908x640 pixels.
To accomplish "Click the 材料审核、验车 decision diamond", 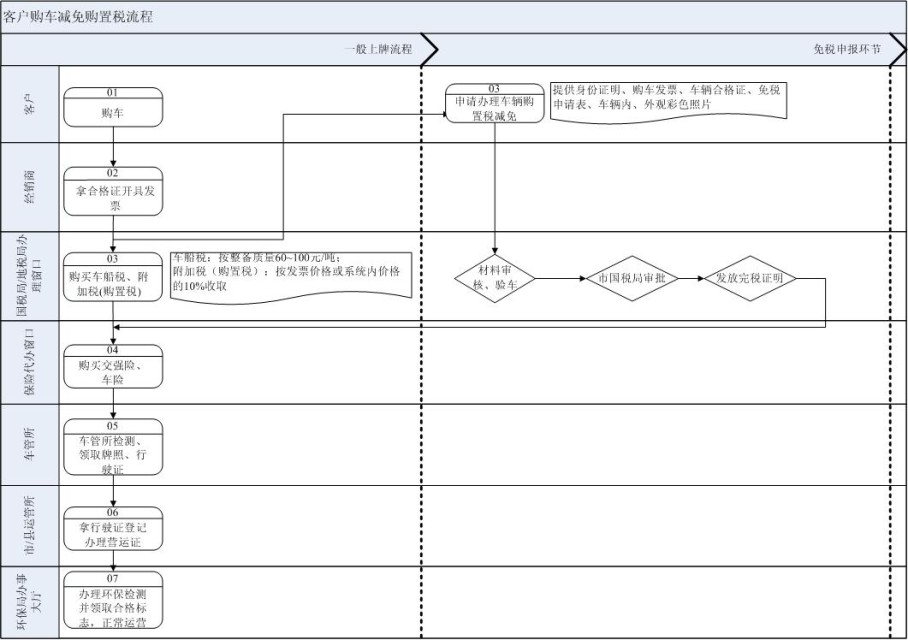I will [x=495, y=279].
